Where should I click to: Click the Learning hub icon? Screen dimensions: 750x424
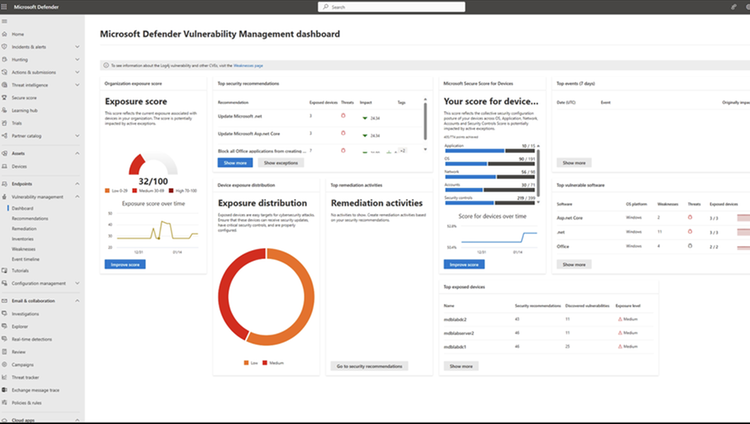pos(4,110)
